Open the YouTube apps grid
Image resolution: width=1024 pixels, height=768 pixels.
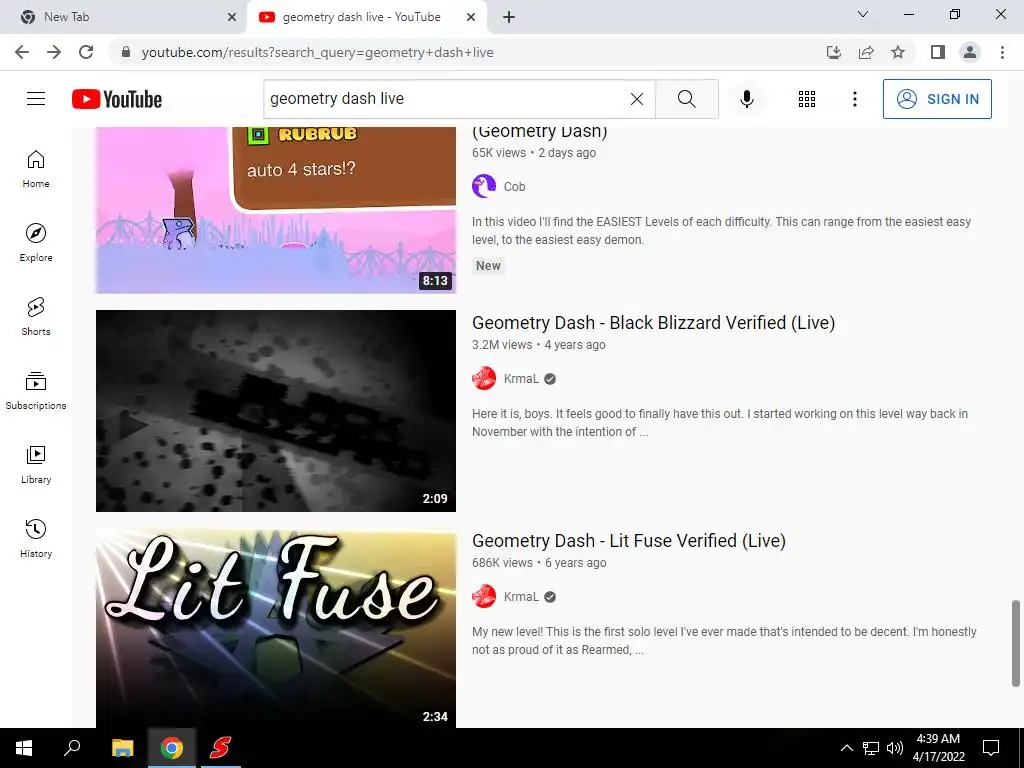(807, 99)
